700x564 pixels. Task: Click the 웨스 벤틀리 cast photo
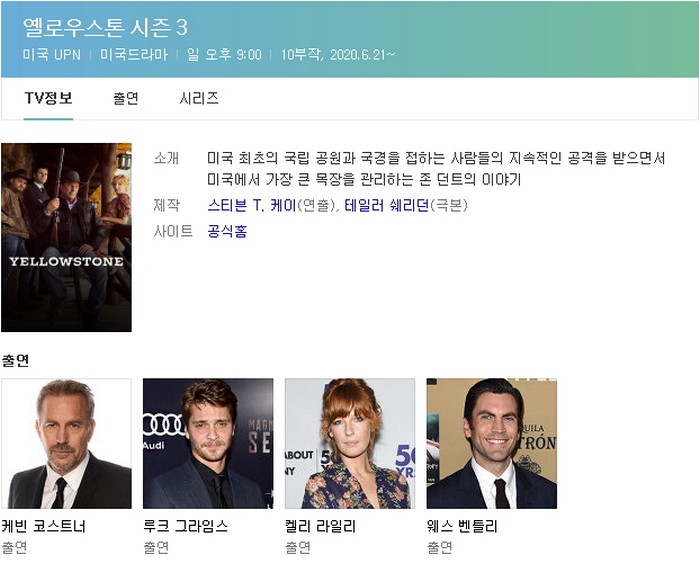492,443
